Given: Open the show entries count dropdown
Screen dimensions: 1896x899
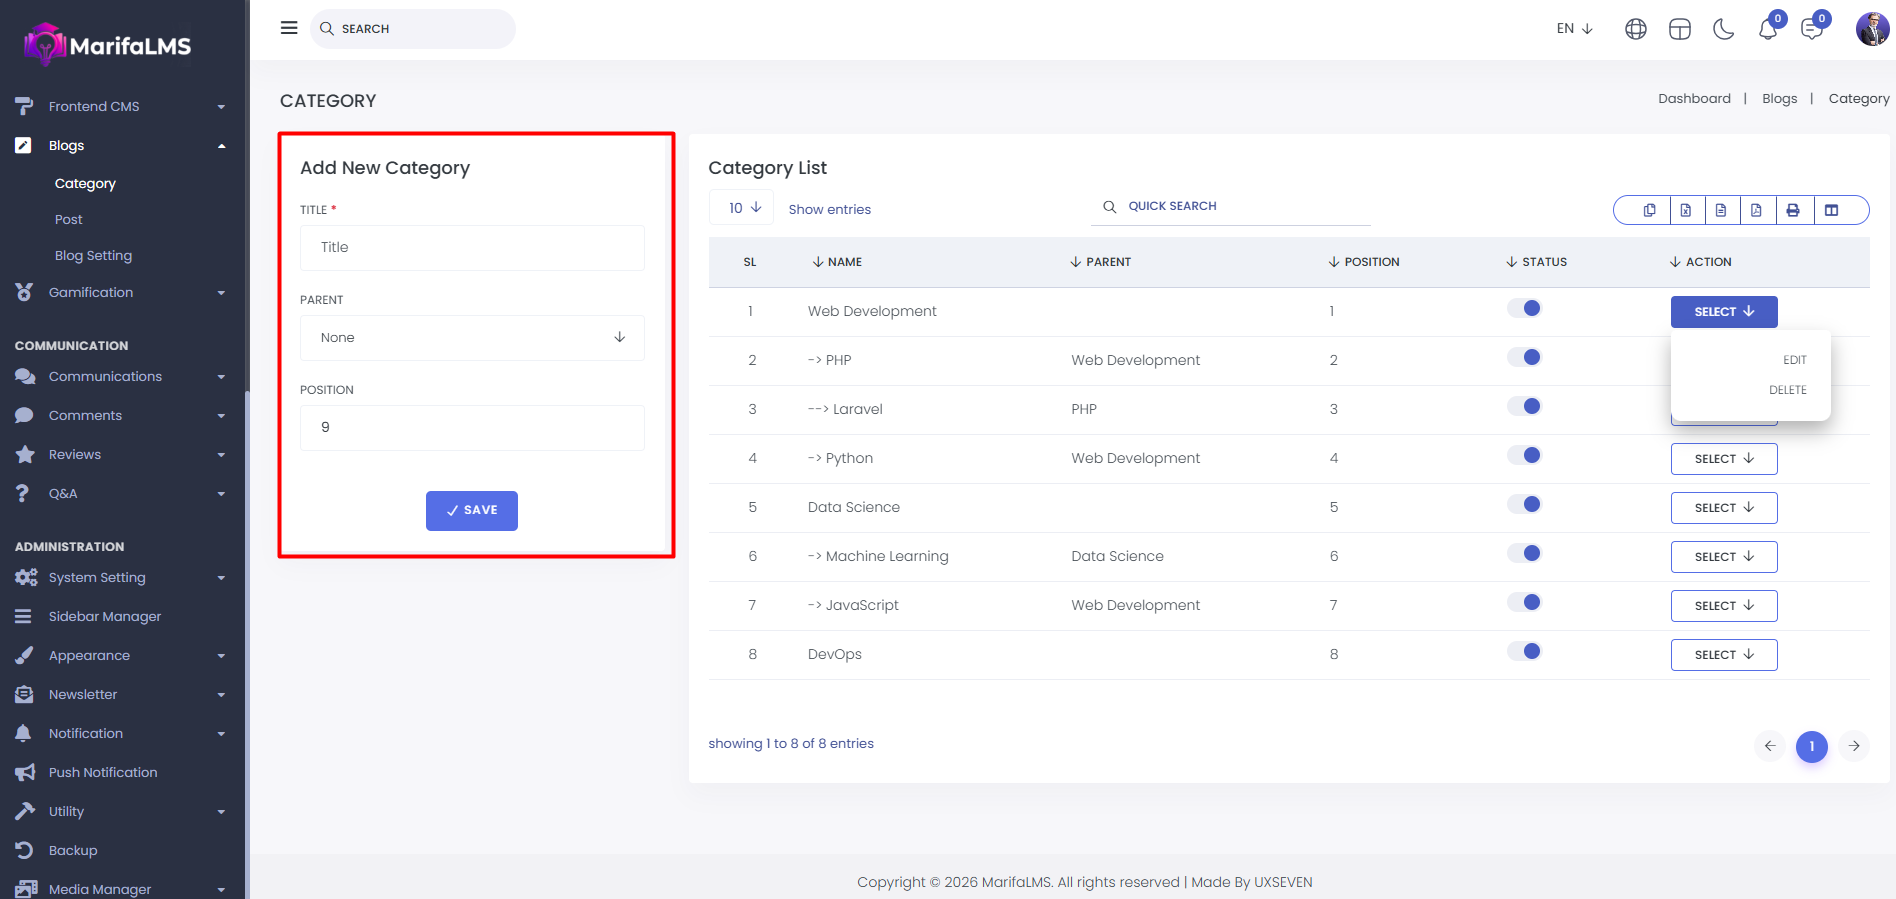Looking at the screenshot, I should point(743,208).
